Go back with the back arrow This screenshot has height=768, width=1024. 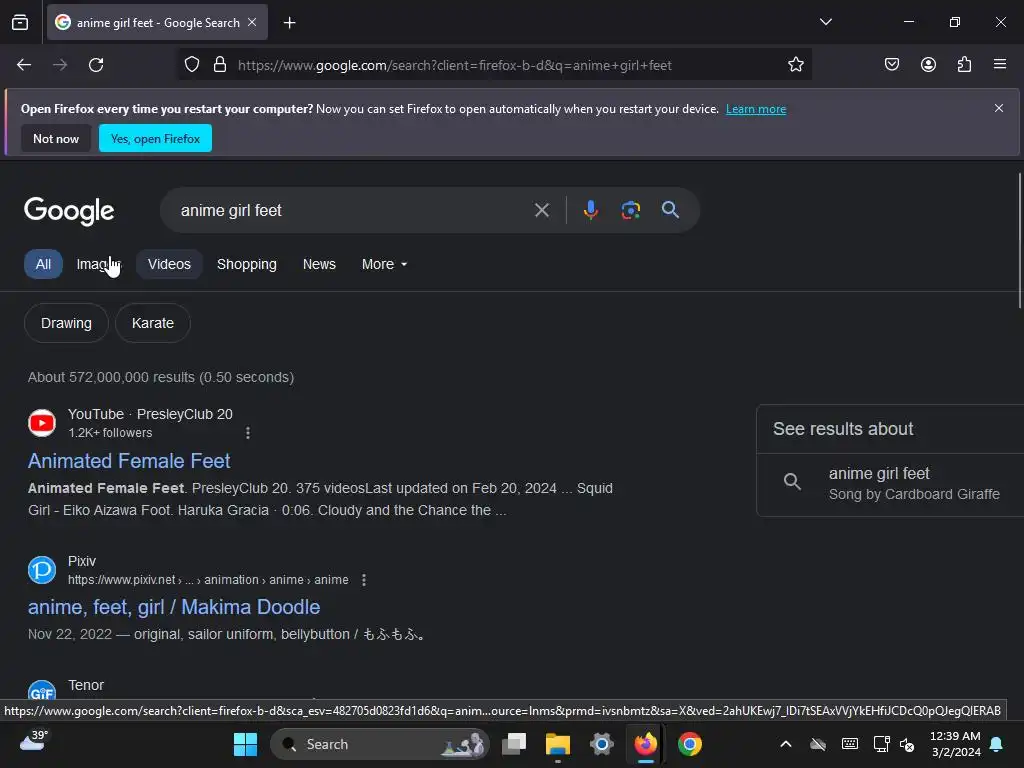[x=24, y=65]
